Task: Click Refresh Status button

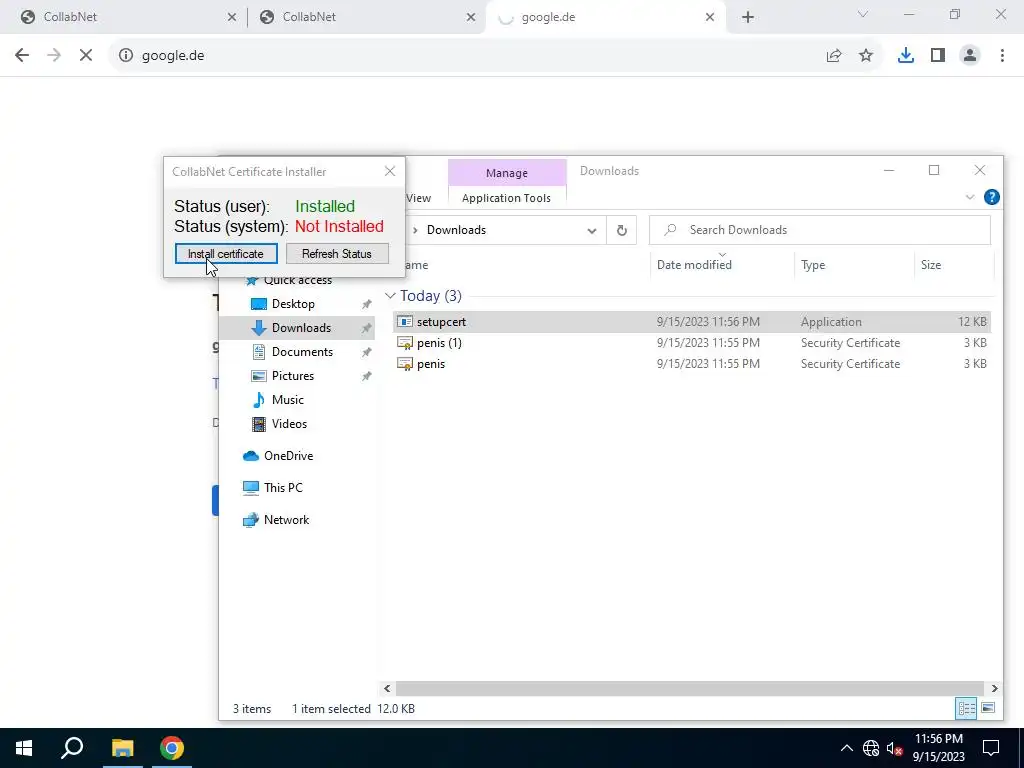Action: click(337, 253)
